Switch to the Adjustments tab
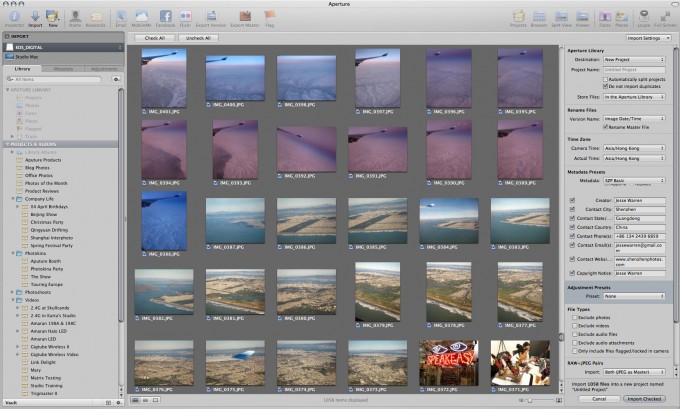Viewport: 680px width, 409px height. coord(104,69)
